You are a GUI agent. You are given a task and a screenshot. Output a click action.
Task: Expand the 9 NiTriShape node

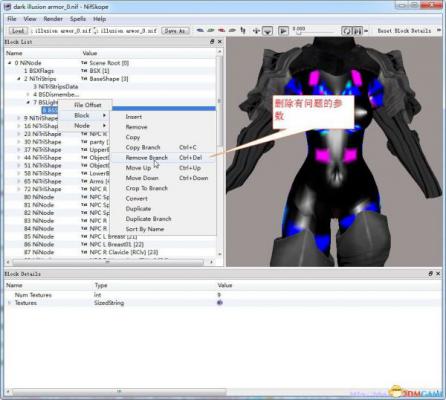pos(19,118)
